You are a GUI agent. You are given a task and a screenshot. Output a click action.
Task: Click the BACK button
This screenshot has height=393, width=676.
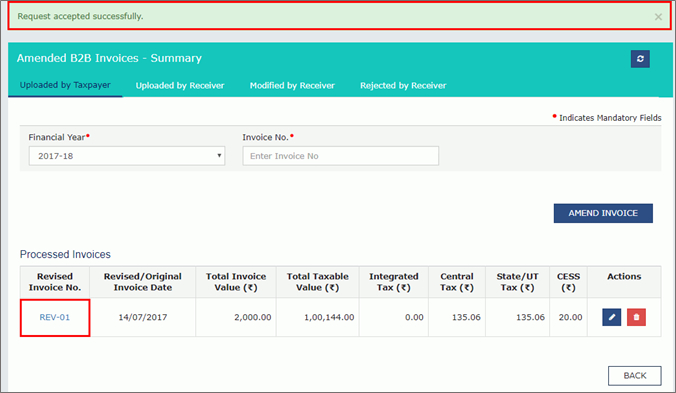[635, 376]
